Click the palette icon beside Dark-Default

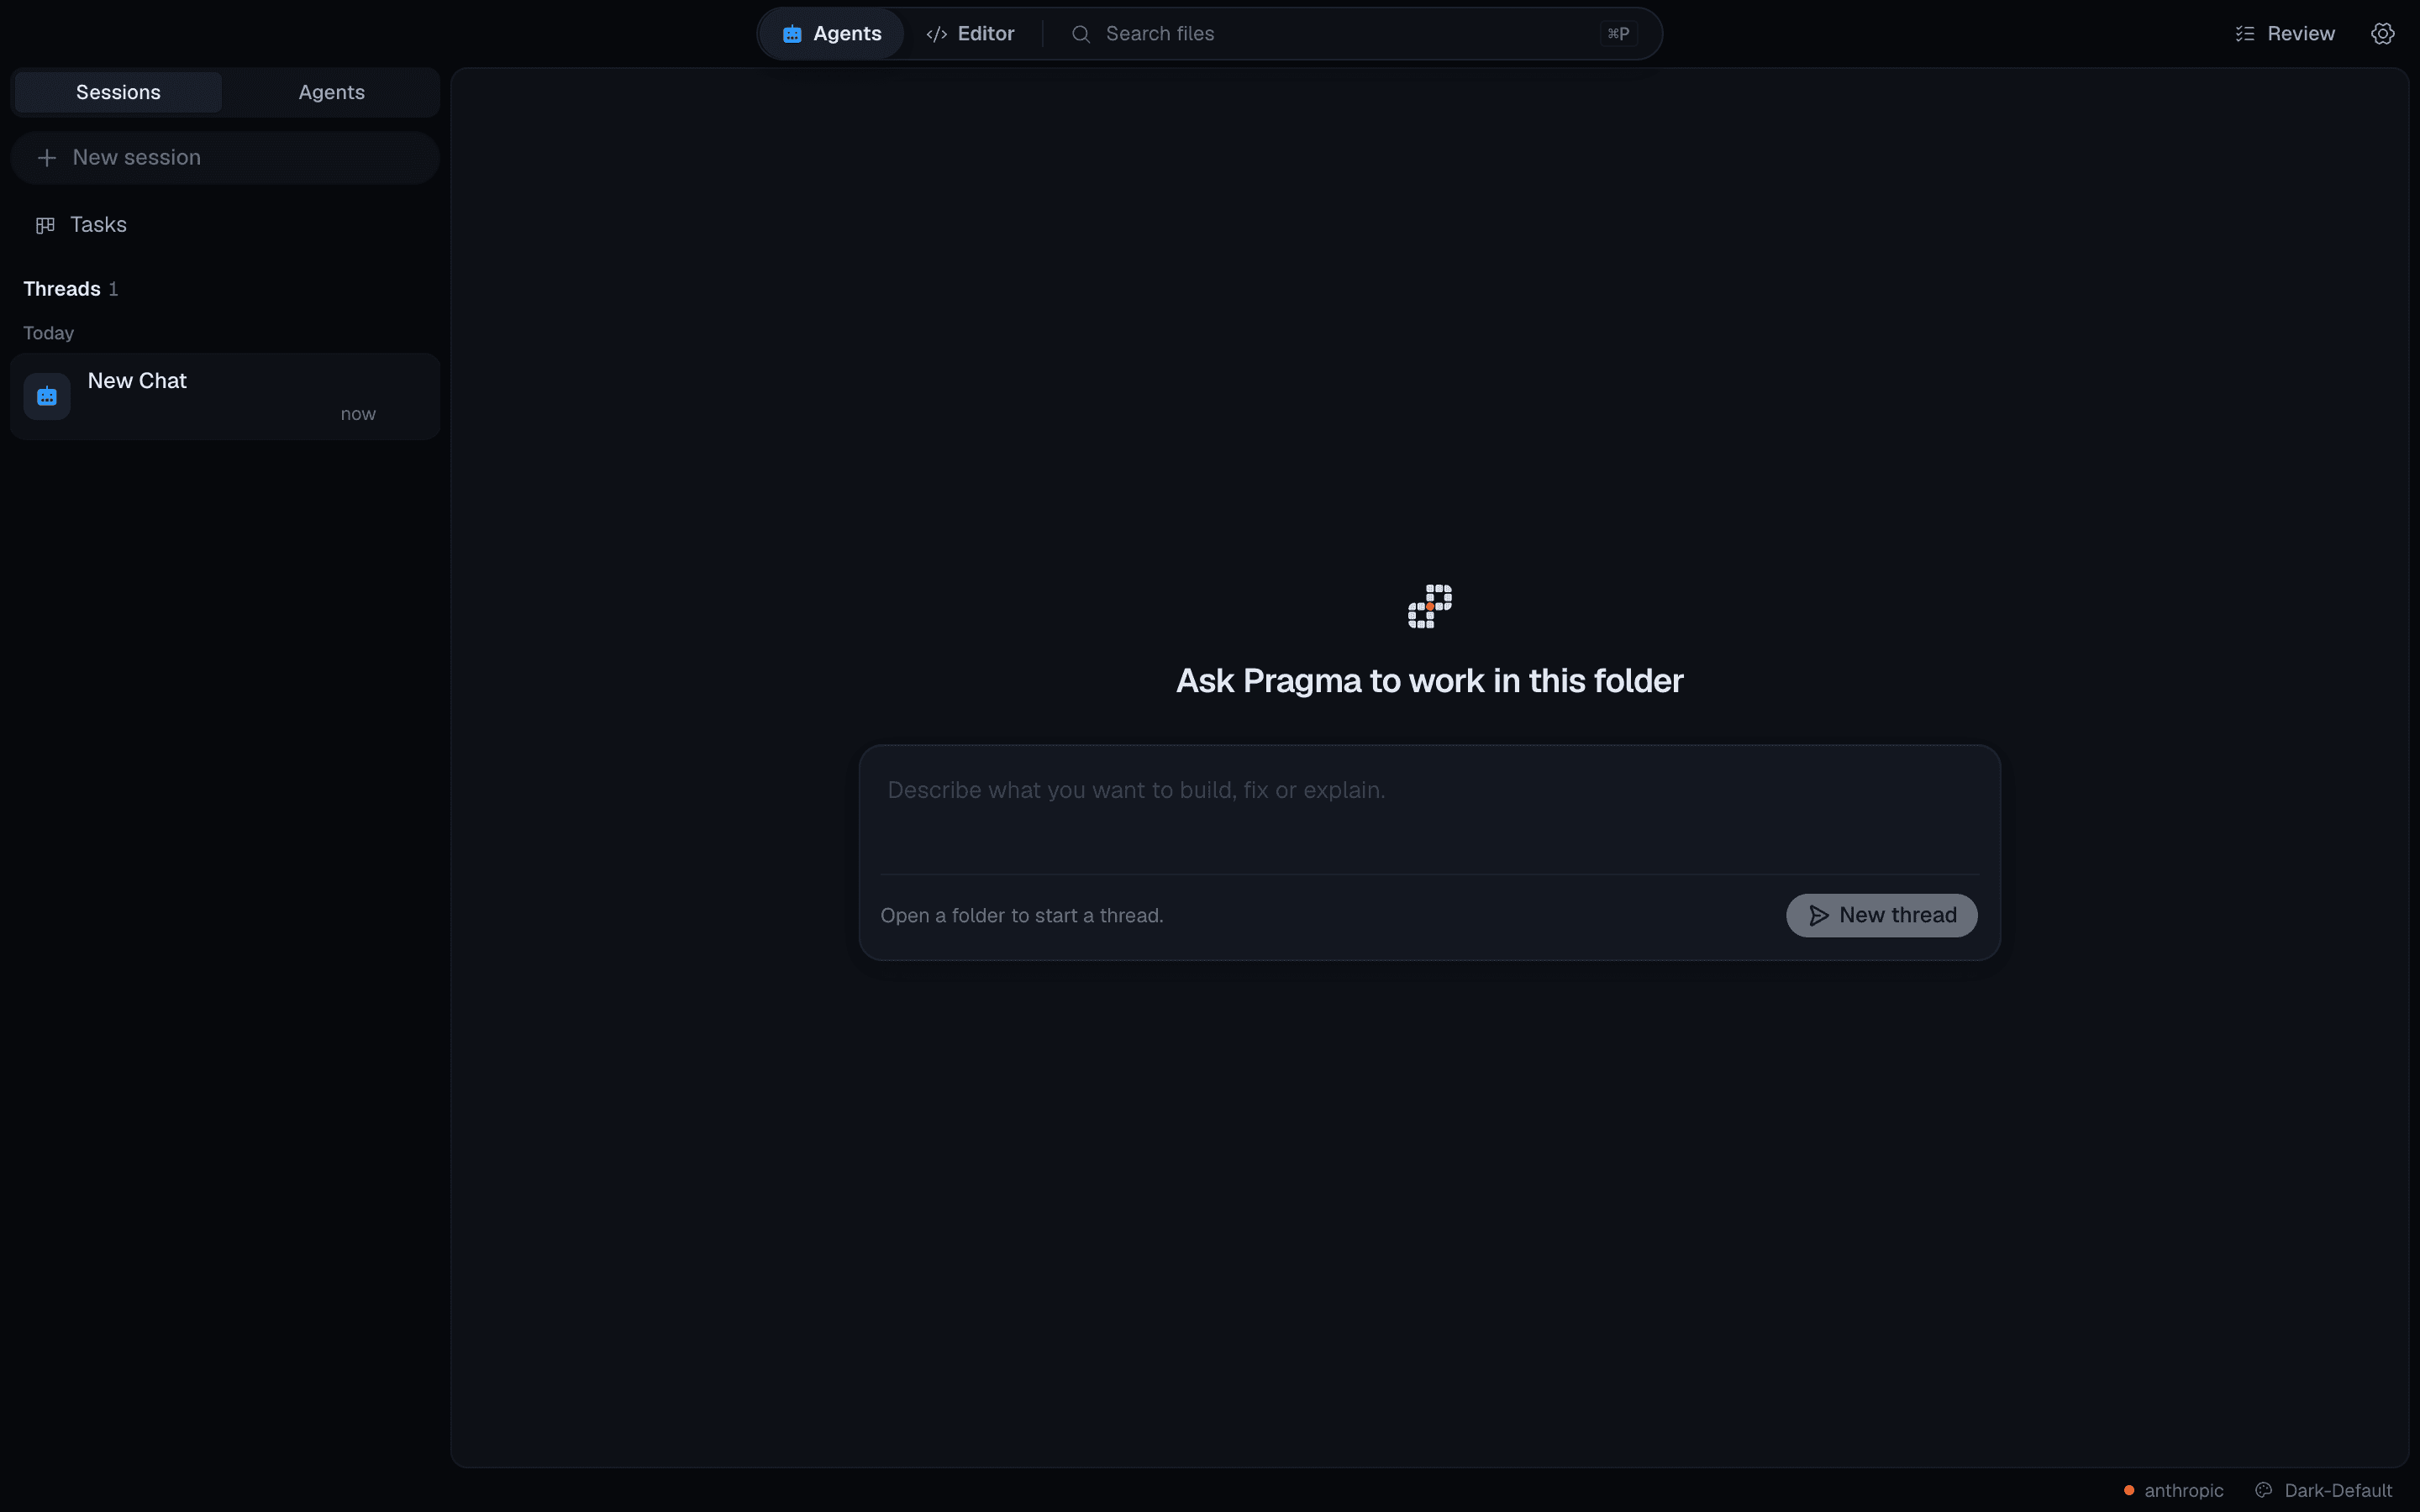[x=2264, y=1490]
